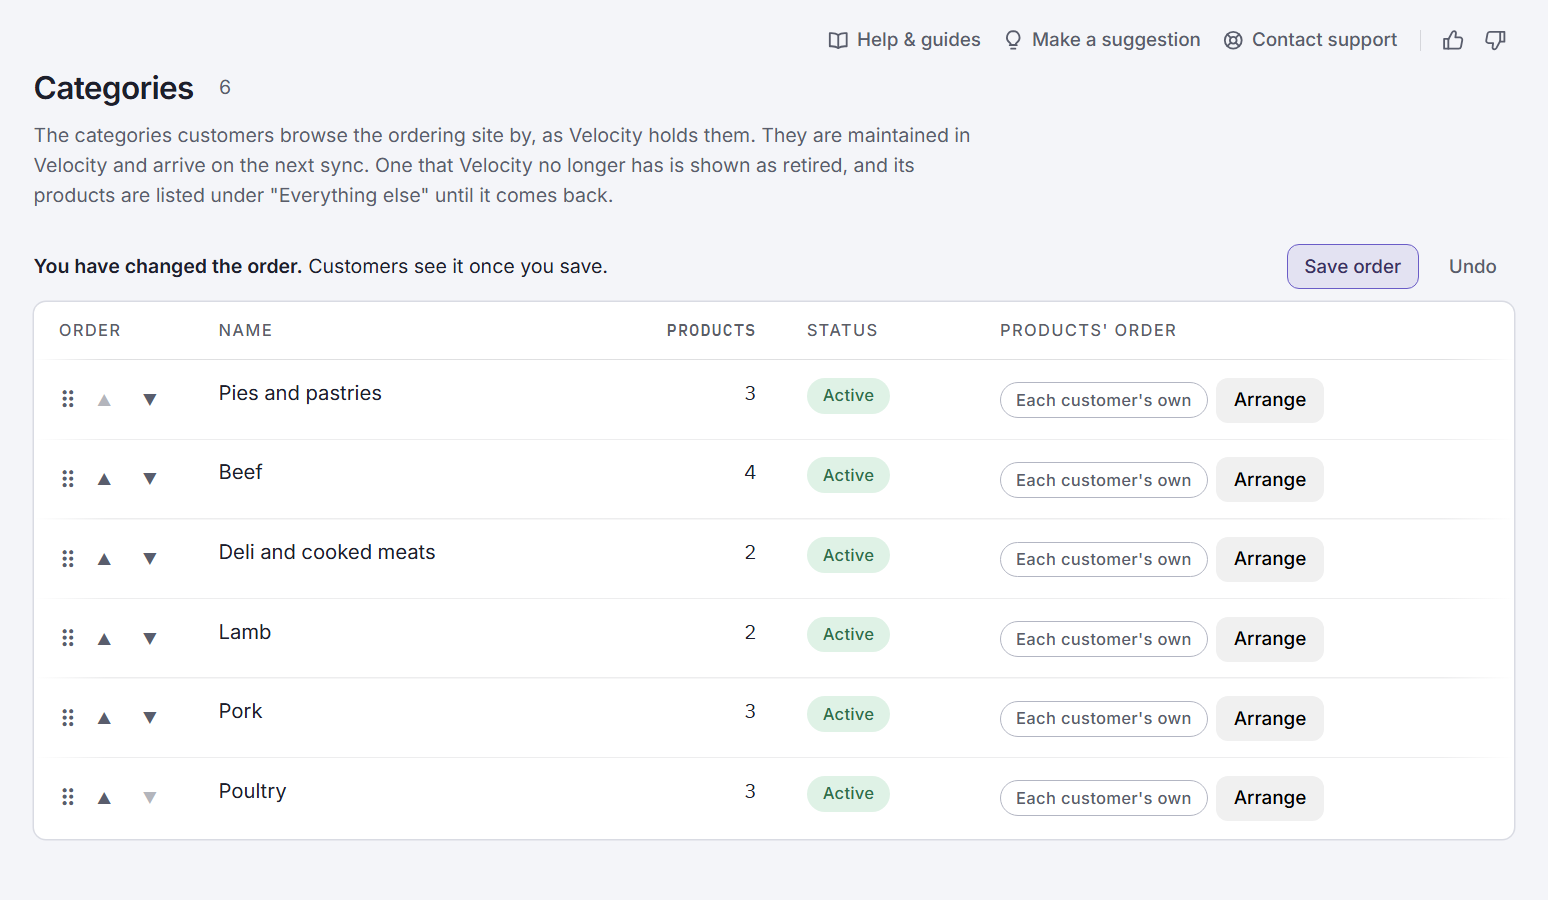Click Each customer's own pill for Poultry

pyautogui.click(x=1104, y=798)
